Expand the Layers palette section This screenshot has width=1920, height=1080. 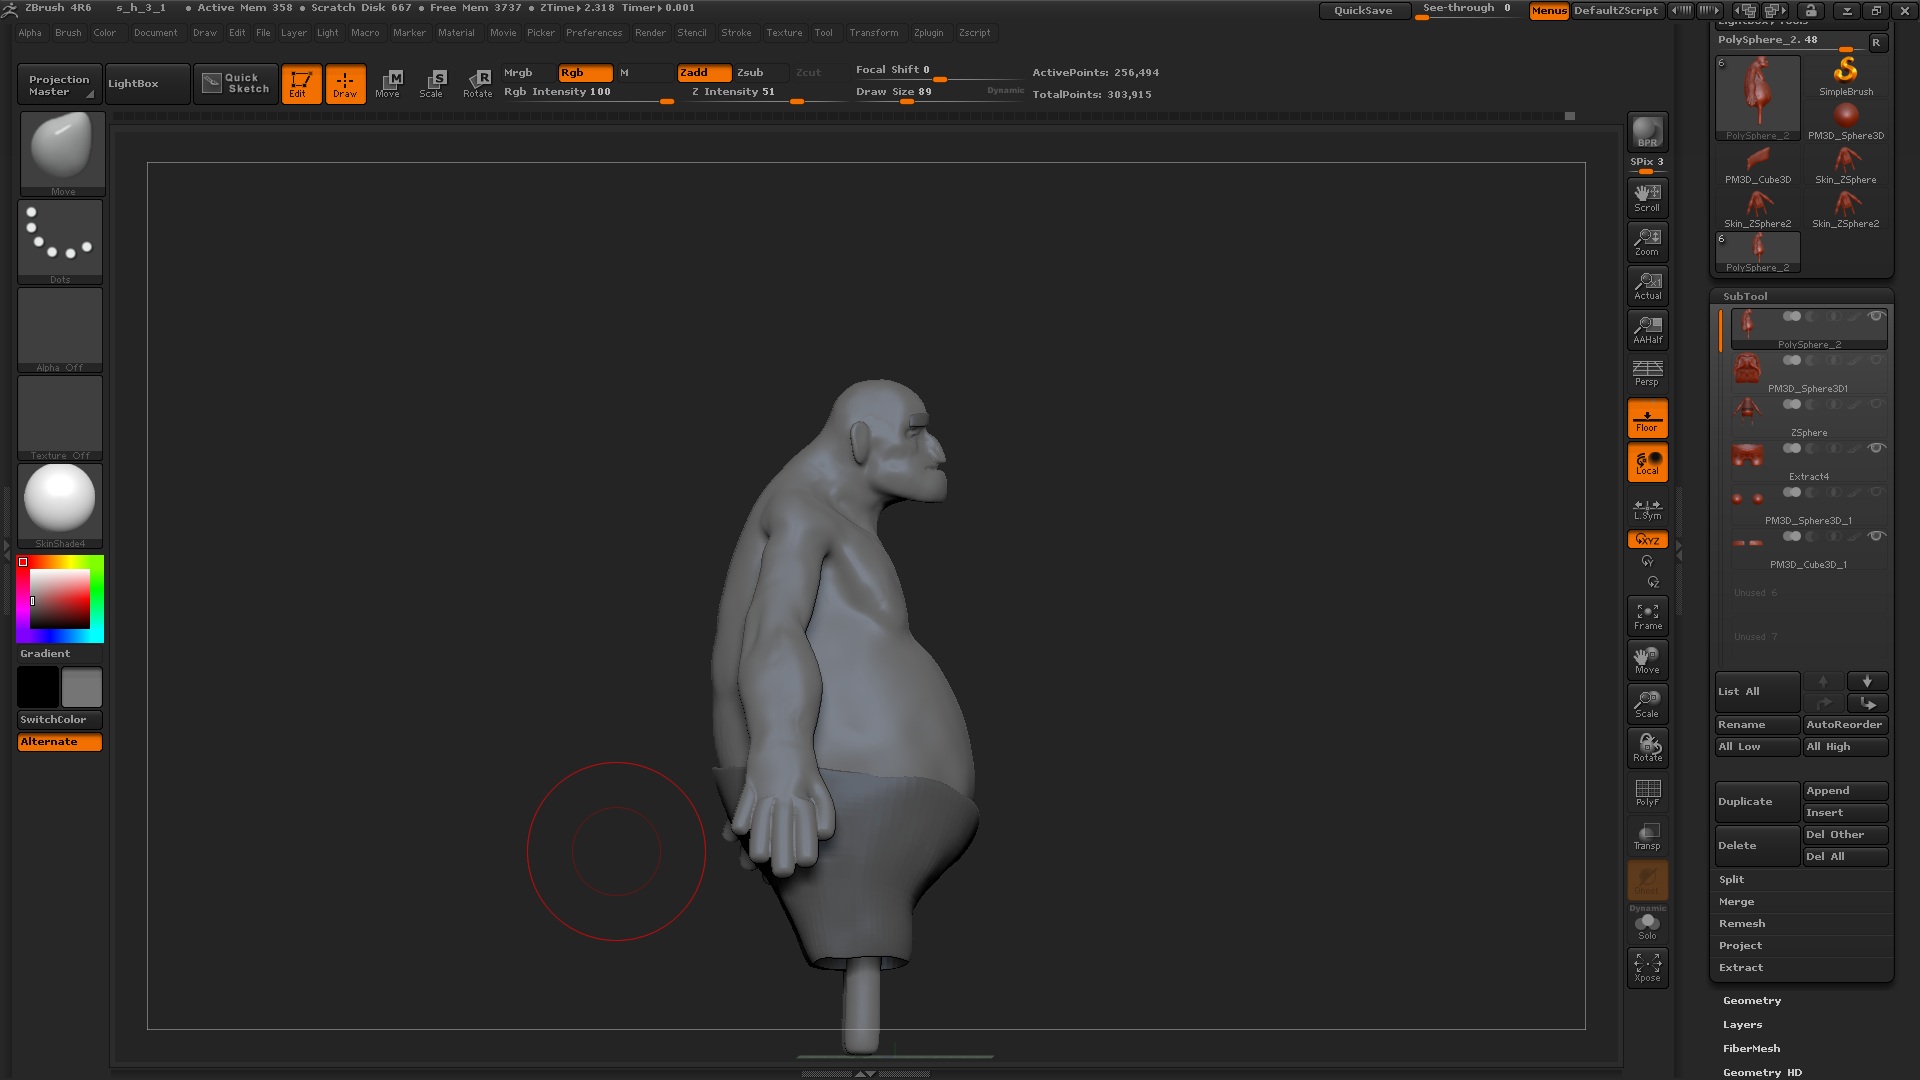(1742, 1024)
